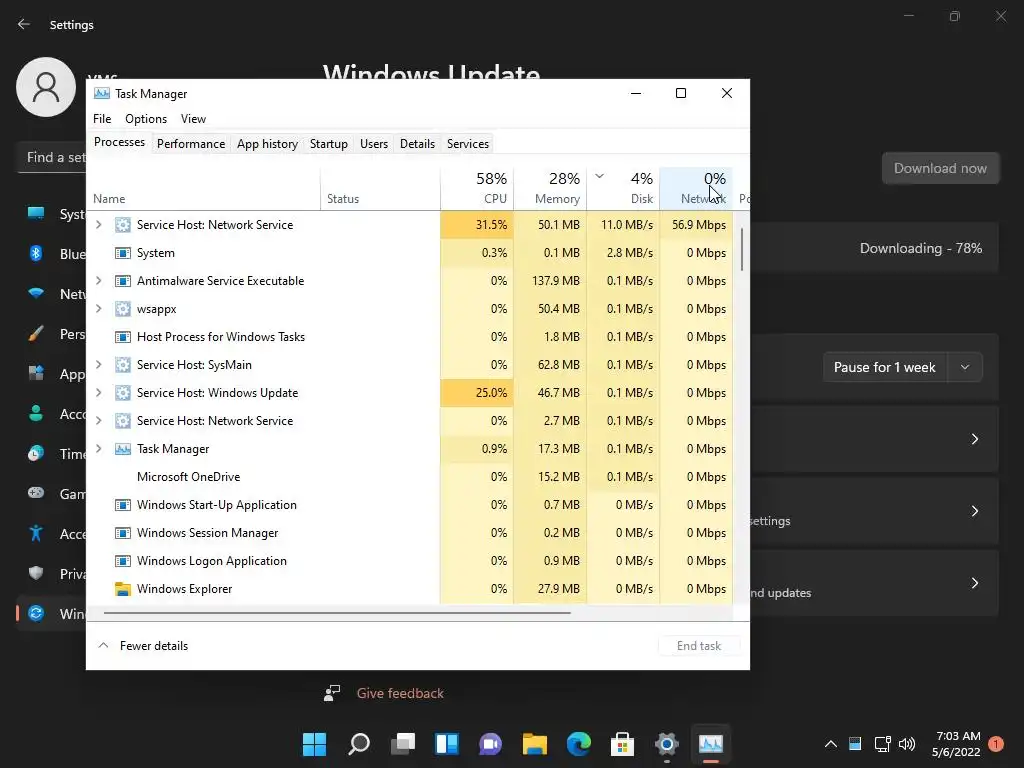This screenshot has height=768, width=1024.
Task: Go back using the Settings back arrow
Action: point(24,24)
